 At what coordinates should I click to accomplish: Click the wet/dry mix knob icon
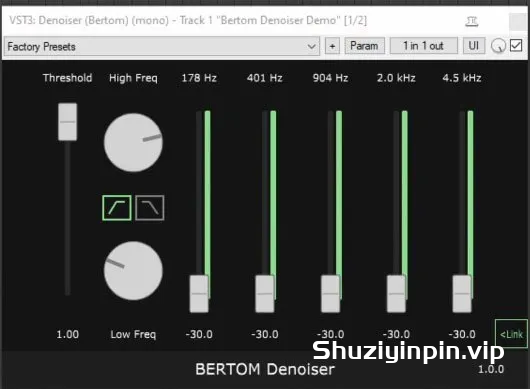pos(498,46)
